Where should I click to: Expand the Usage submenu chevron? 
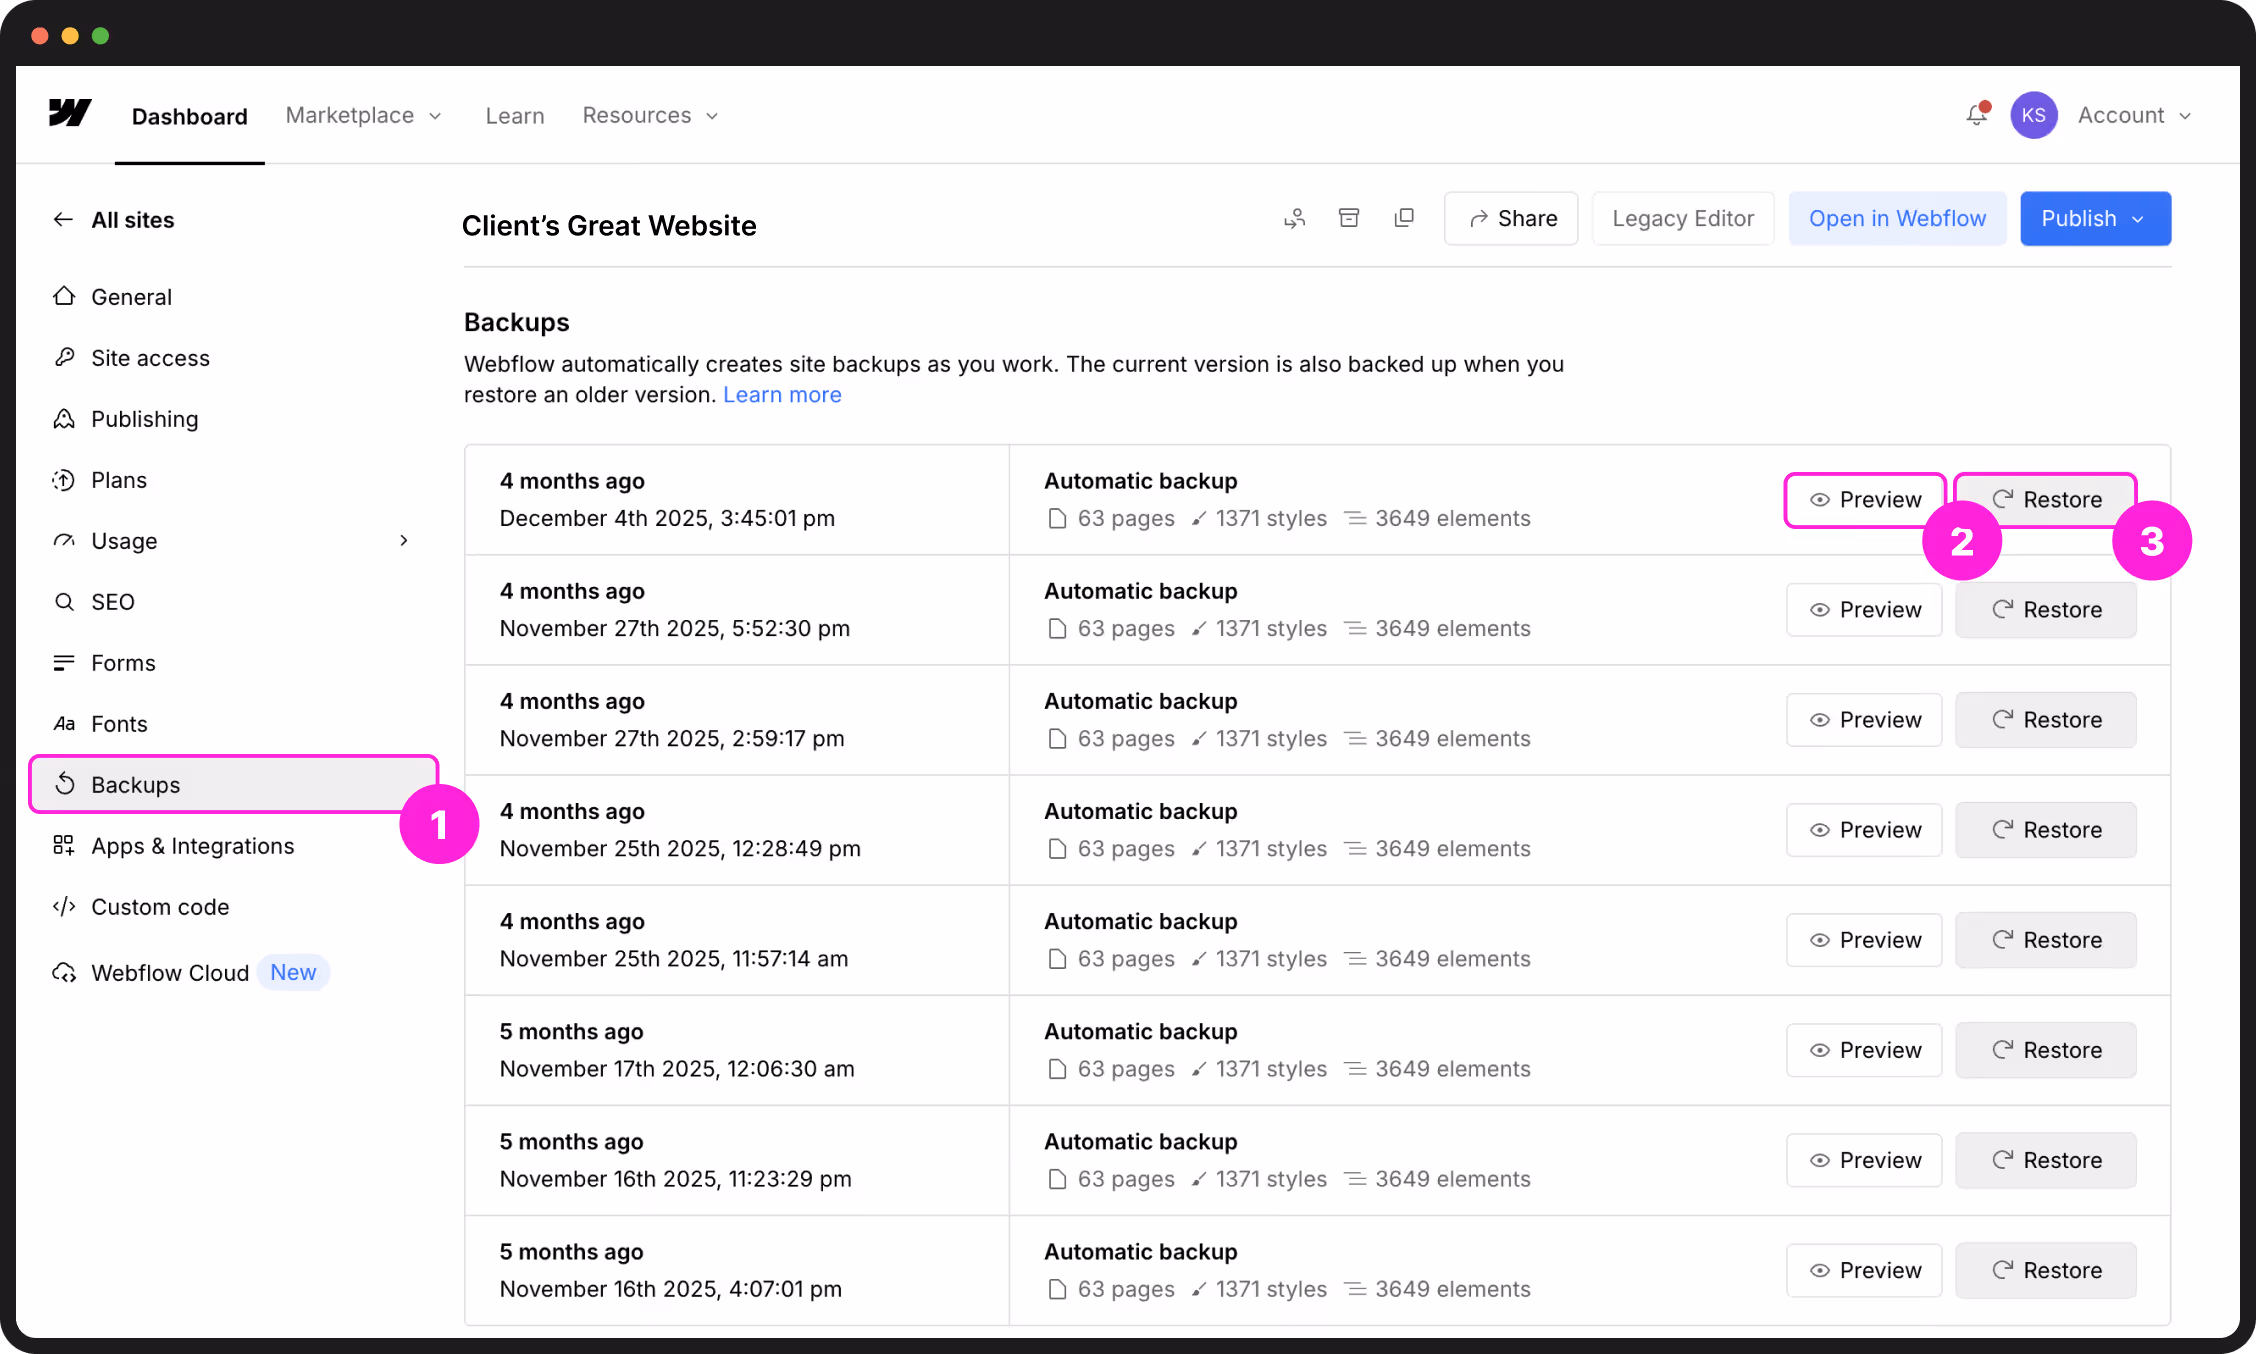(404, 541)
